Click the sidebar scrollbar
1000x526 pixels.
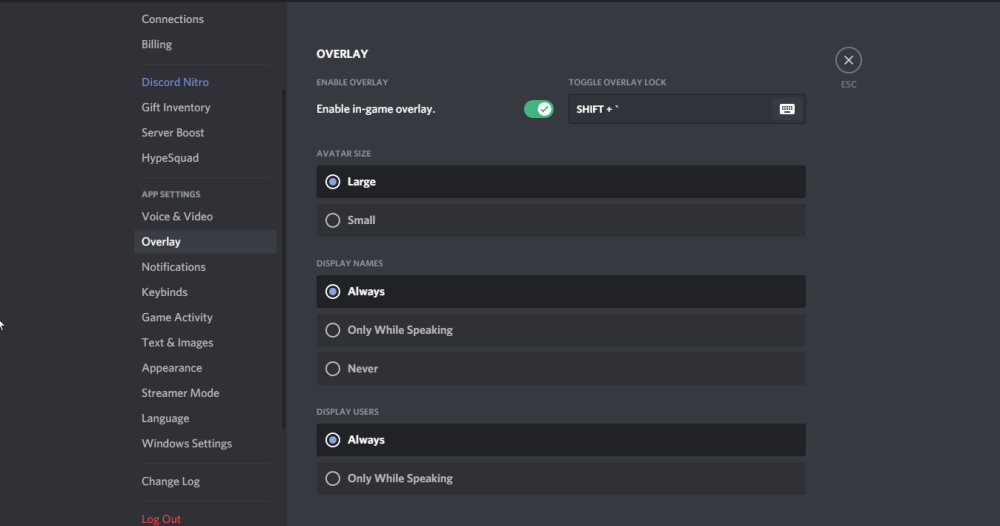(284, 258)
